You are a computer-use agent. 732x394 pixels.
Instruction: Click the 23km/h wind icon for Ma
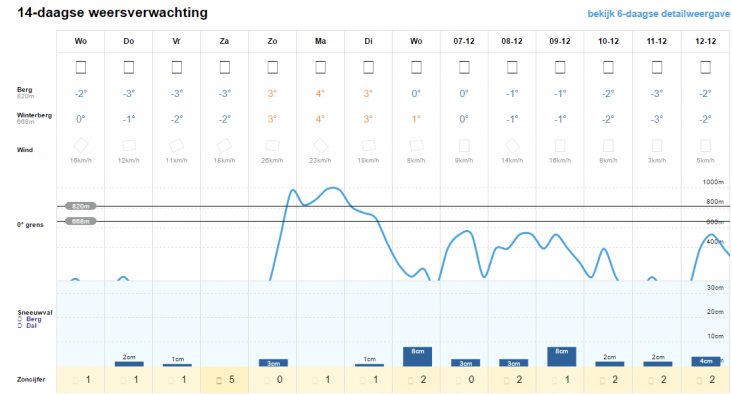pyautogui.click(x=320, y=146)
